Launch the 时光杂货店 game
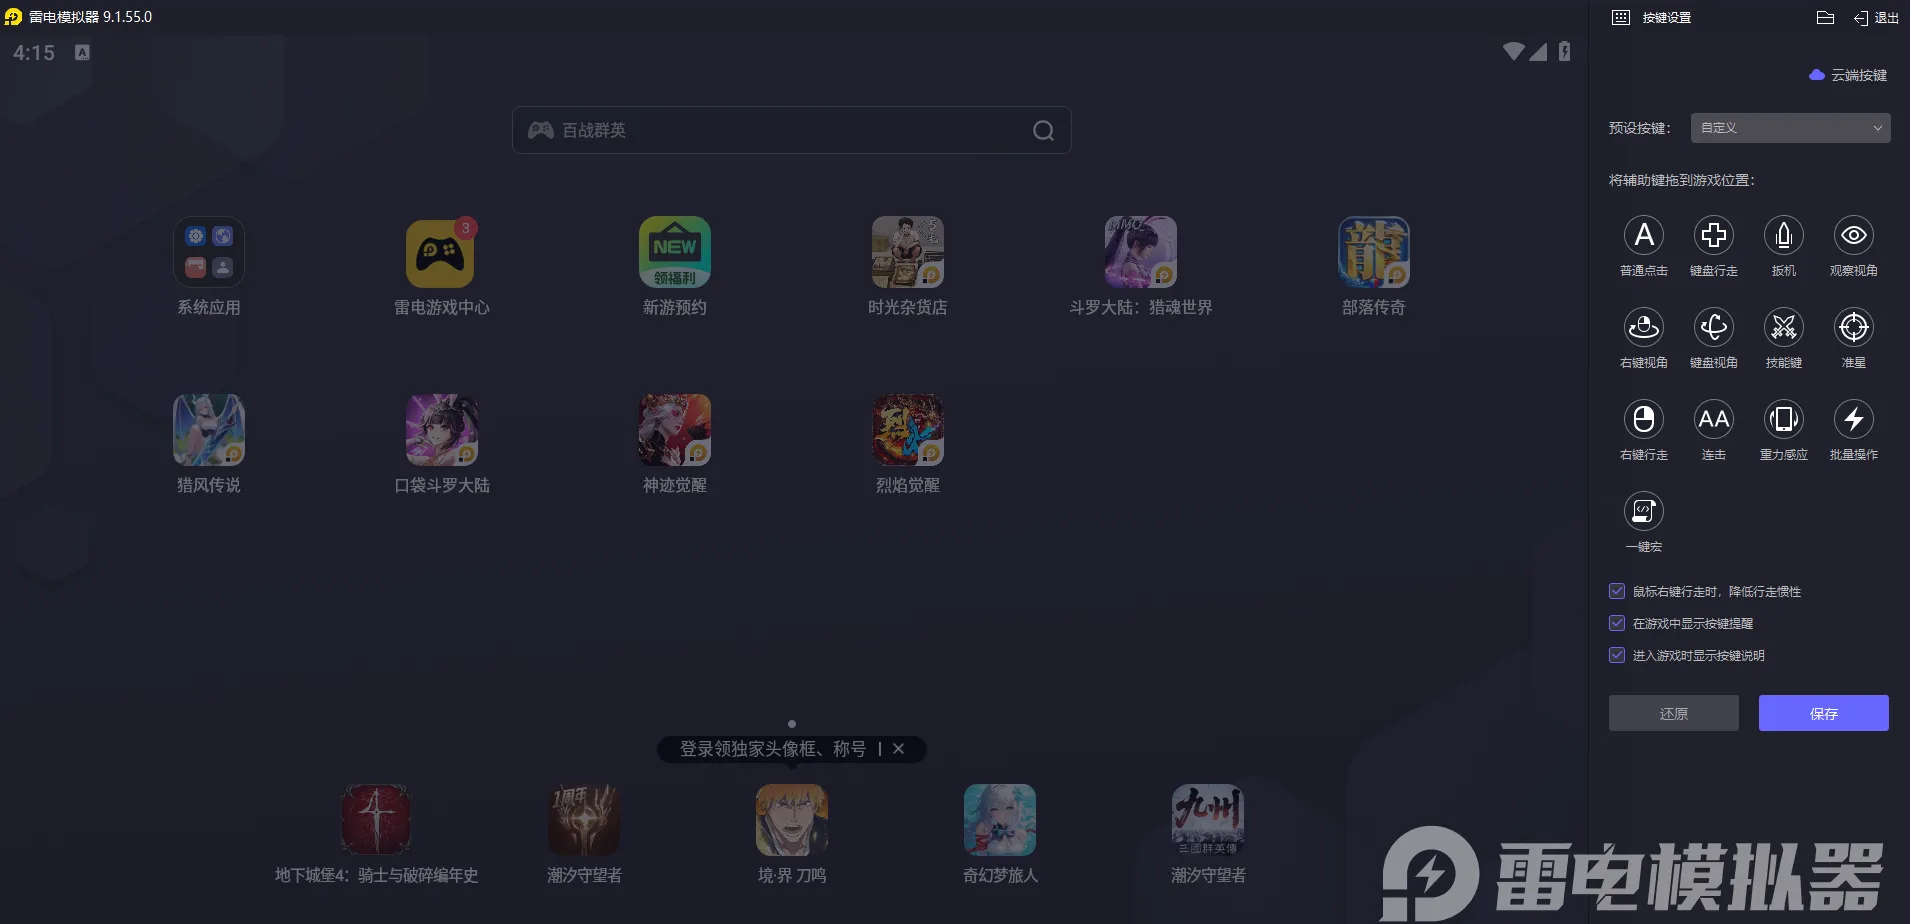 pos(908,252)
